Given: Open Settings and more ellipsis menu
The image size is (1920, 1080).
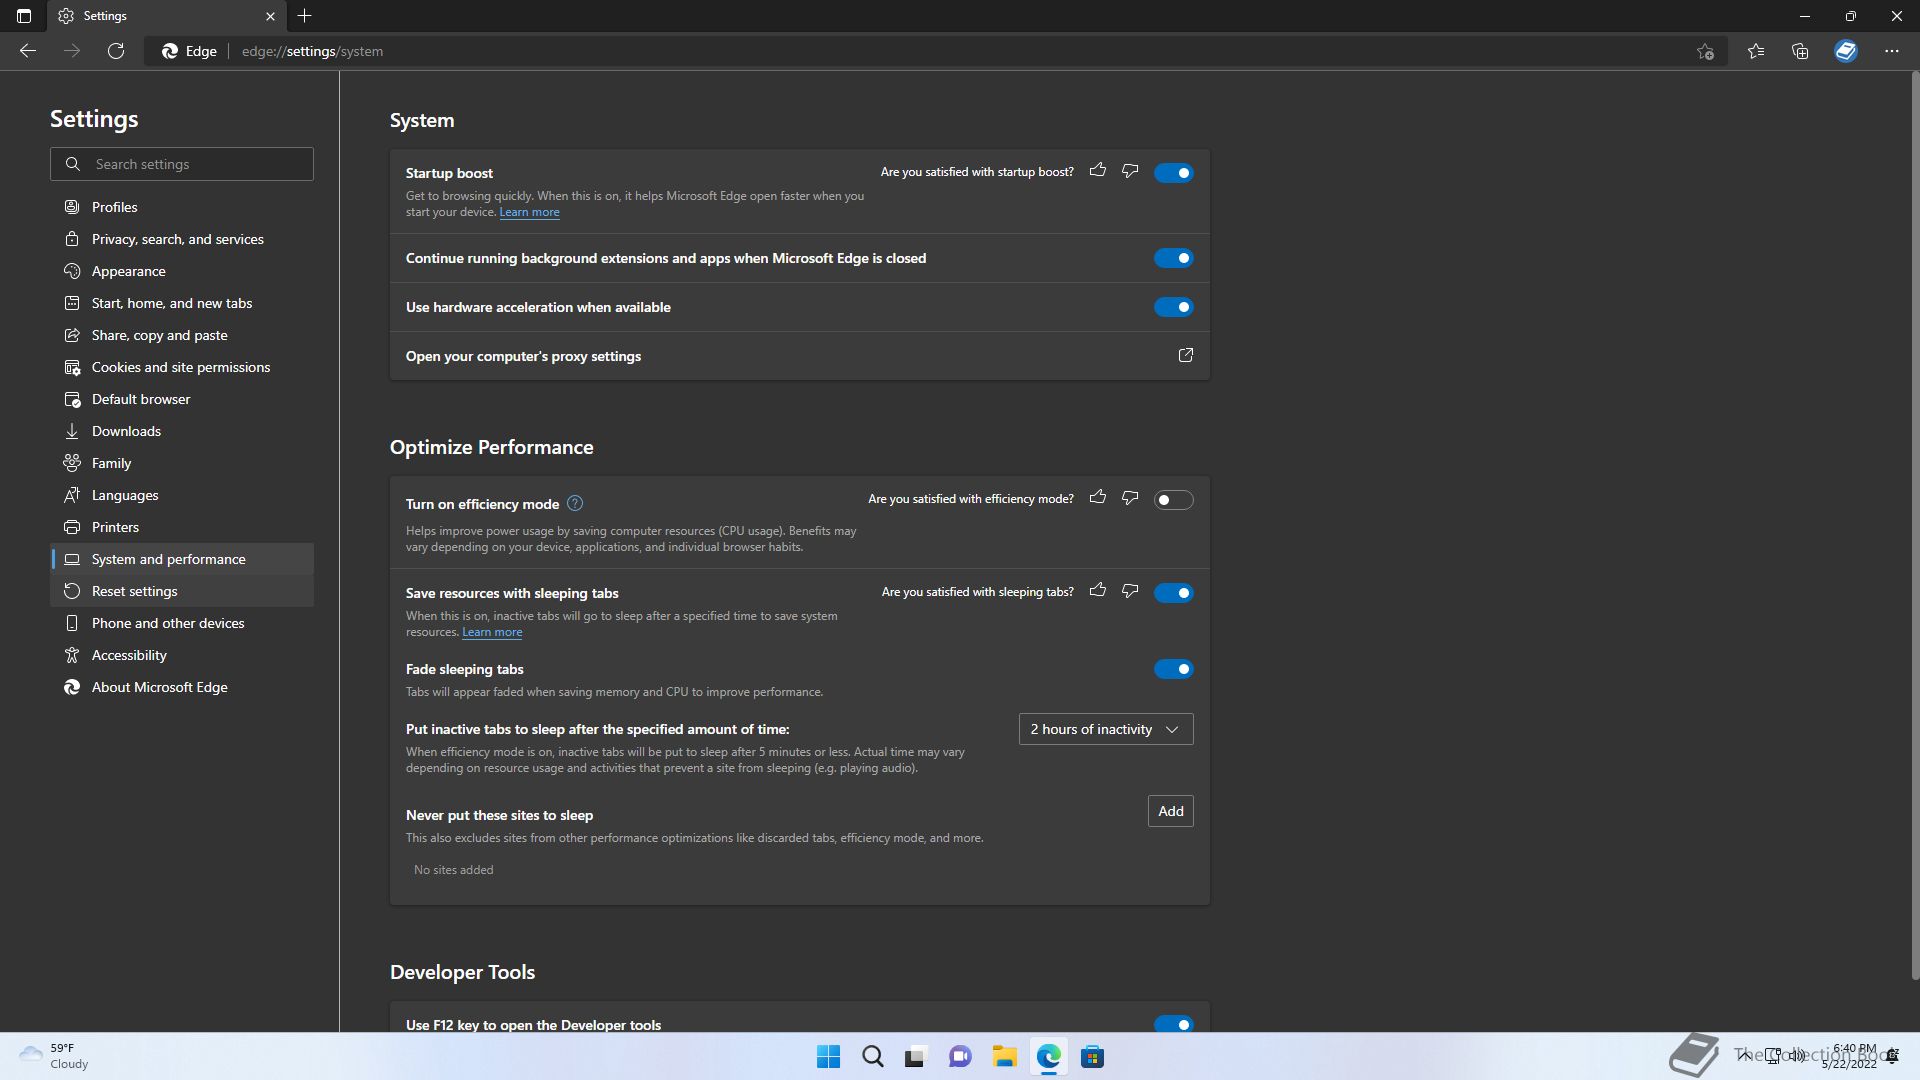Looking at the screenshot, I should coord(1892,51).
